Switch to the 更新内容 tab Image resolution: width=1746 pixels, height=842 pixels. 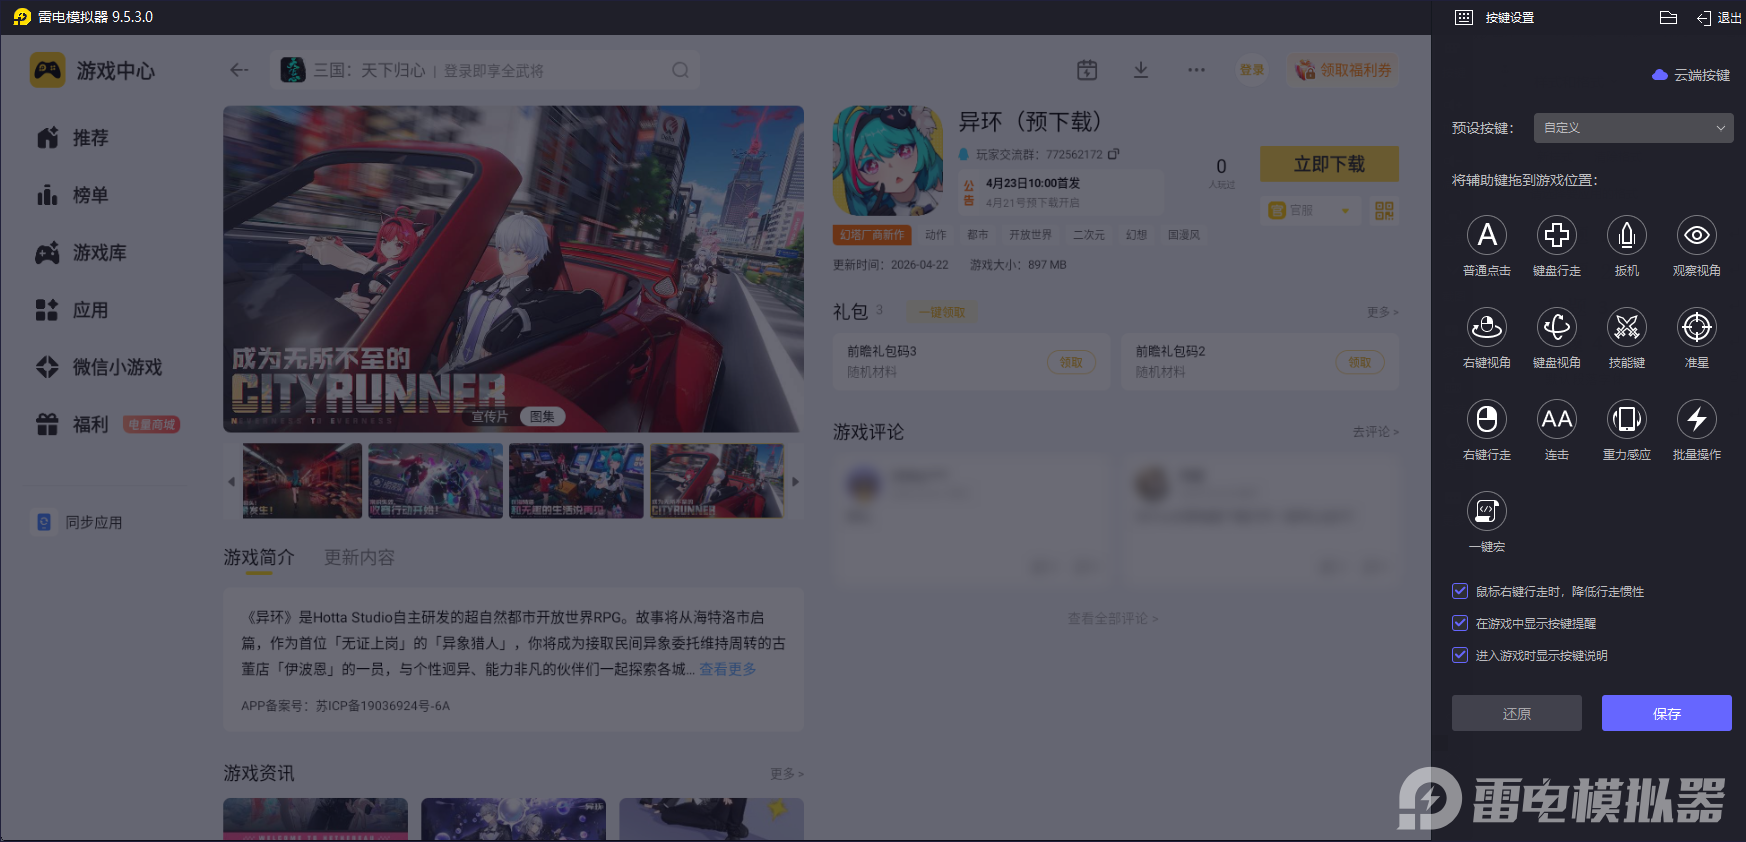point(359,557)
